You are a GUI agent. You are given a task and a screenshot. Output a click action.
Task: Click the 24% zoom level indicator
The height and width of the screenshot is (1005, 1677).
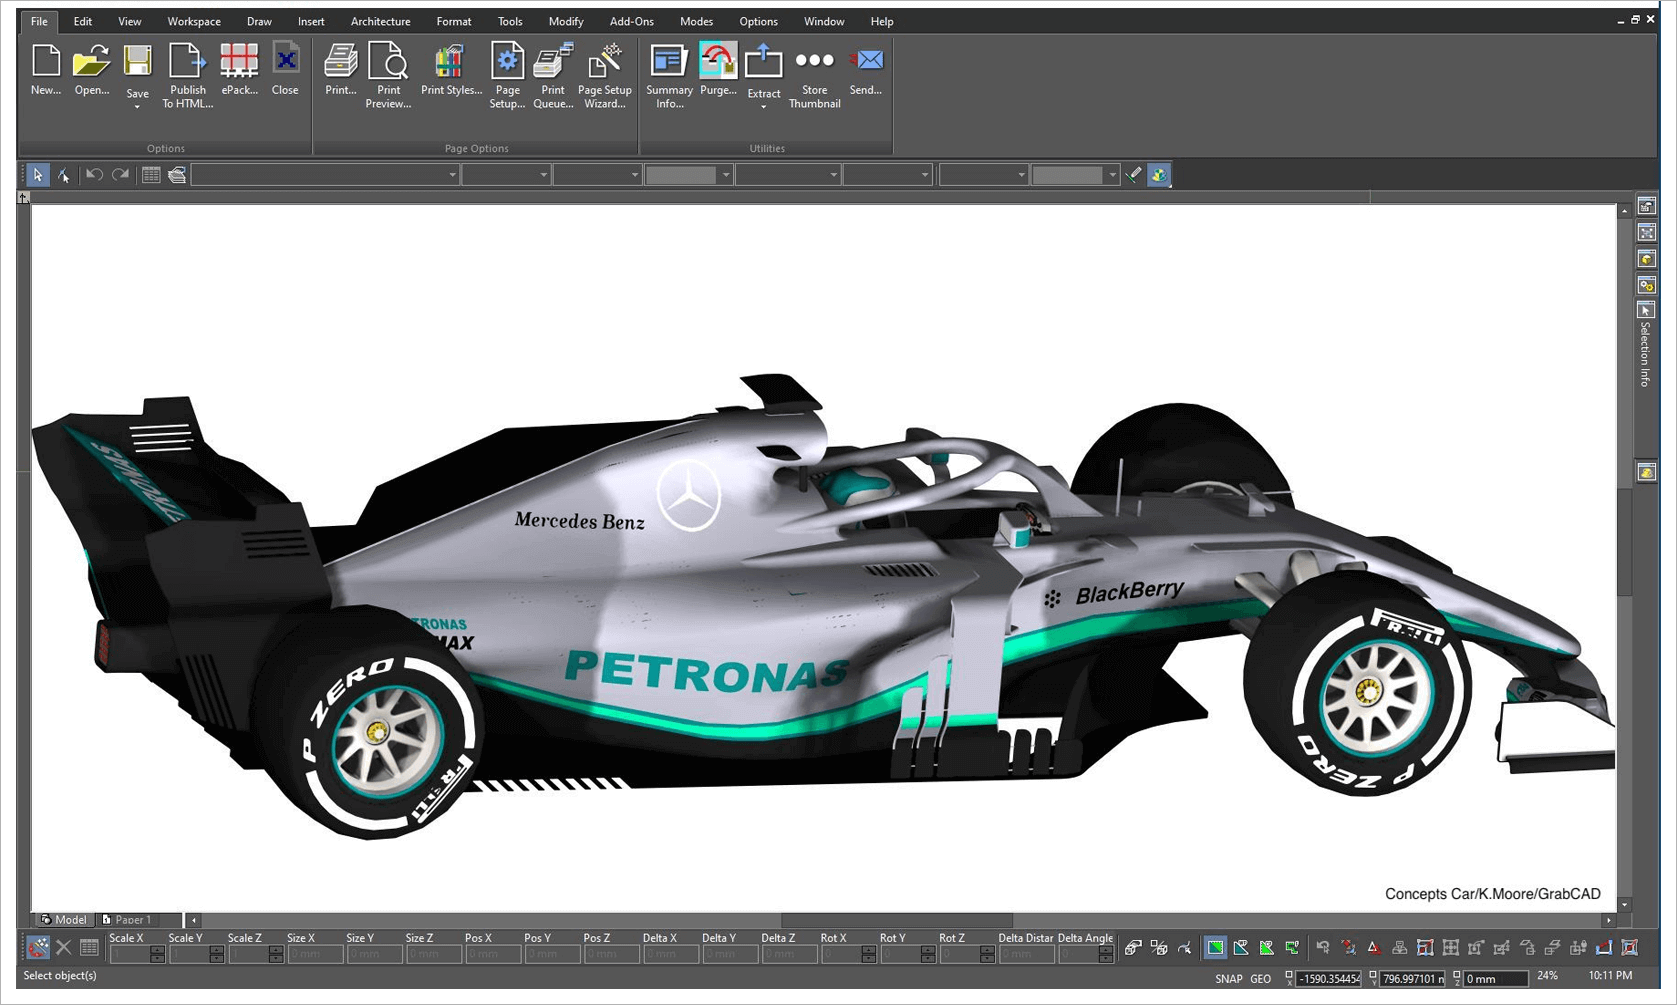point(1547,976)
